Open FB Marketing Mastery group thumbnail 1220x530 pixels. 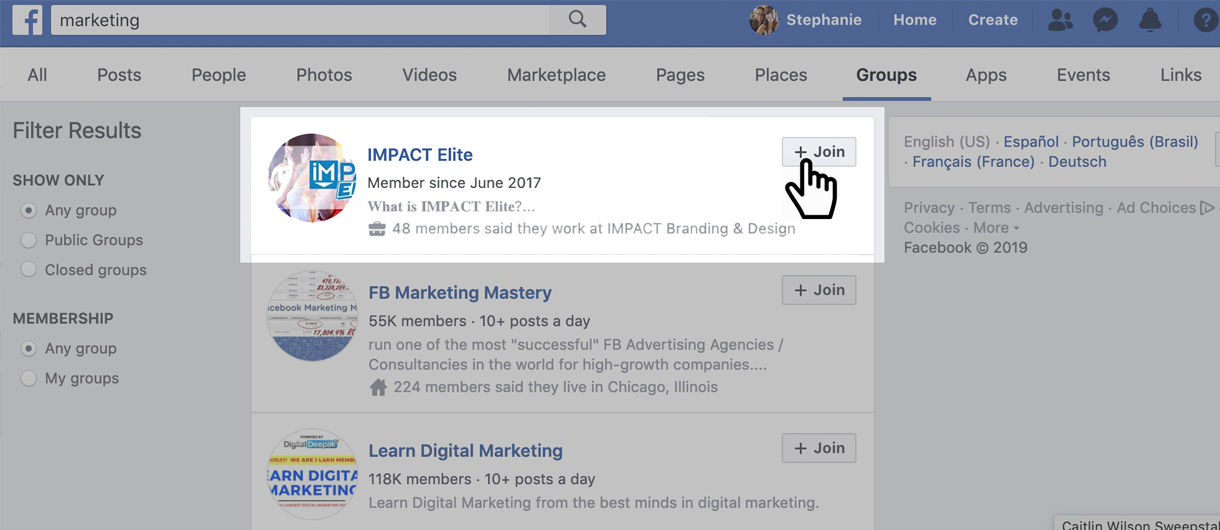pyautogui.click(x=312, y=316)
